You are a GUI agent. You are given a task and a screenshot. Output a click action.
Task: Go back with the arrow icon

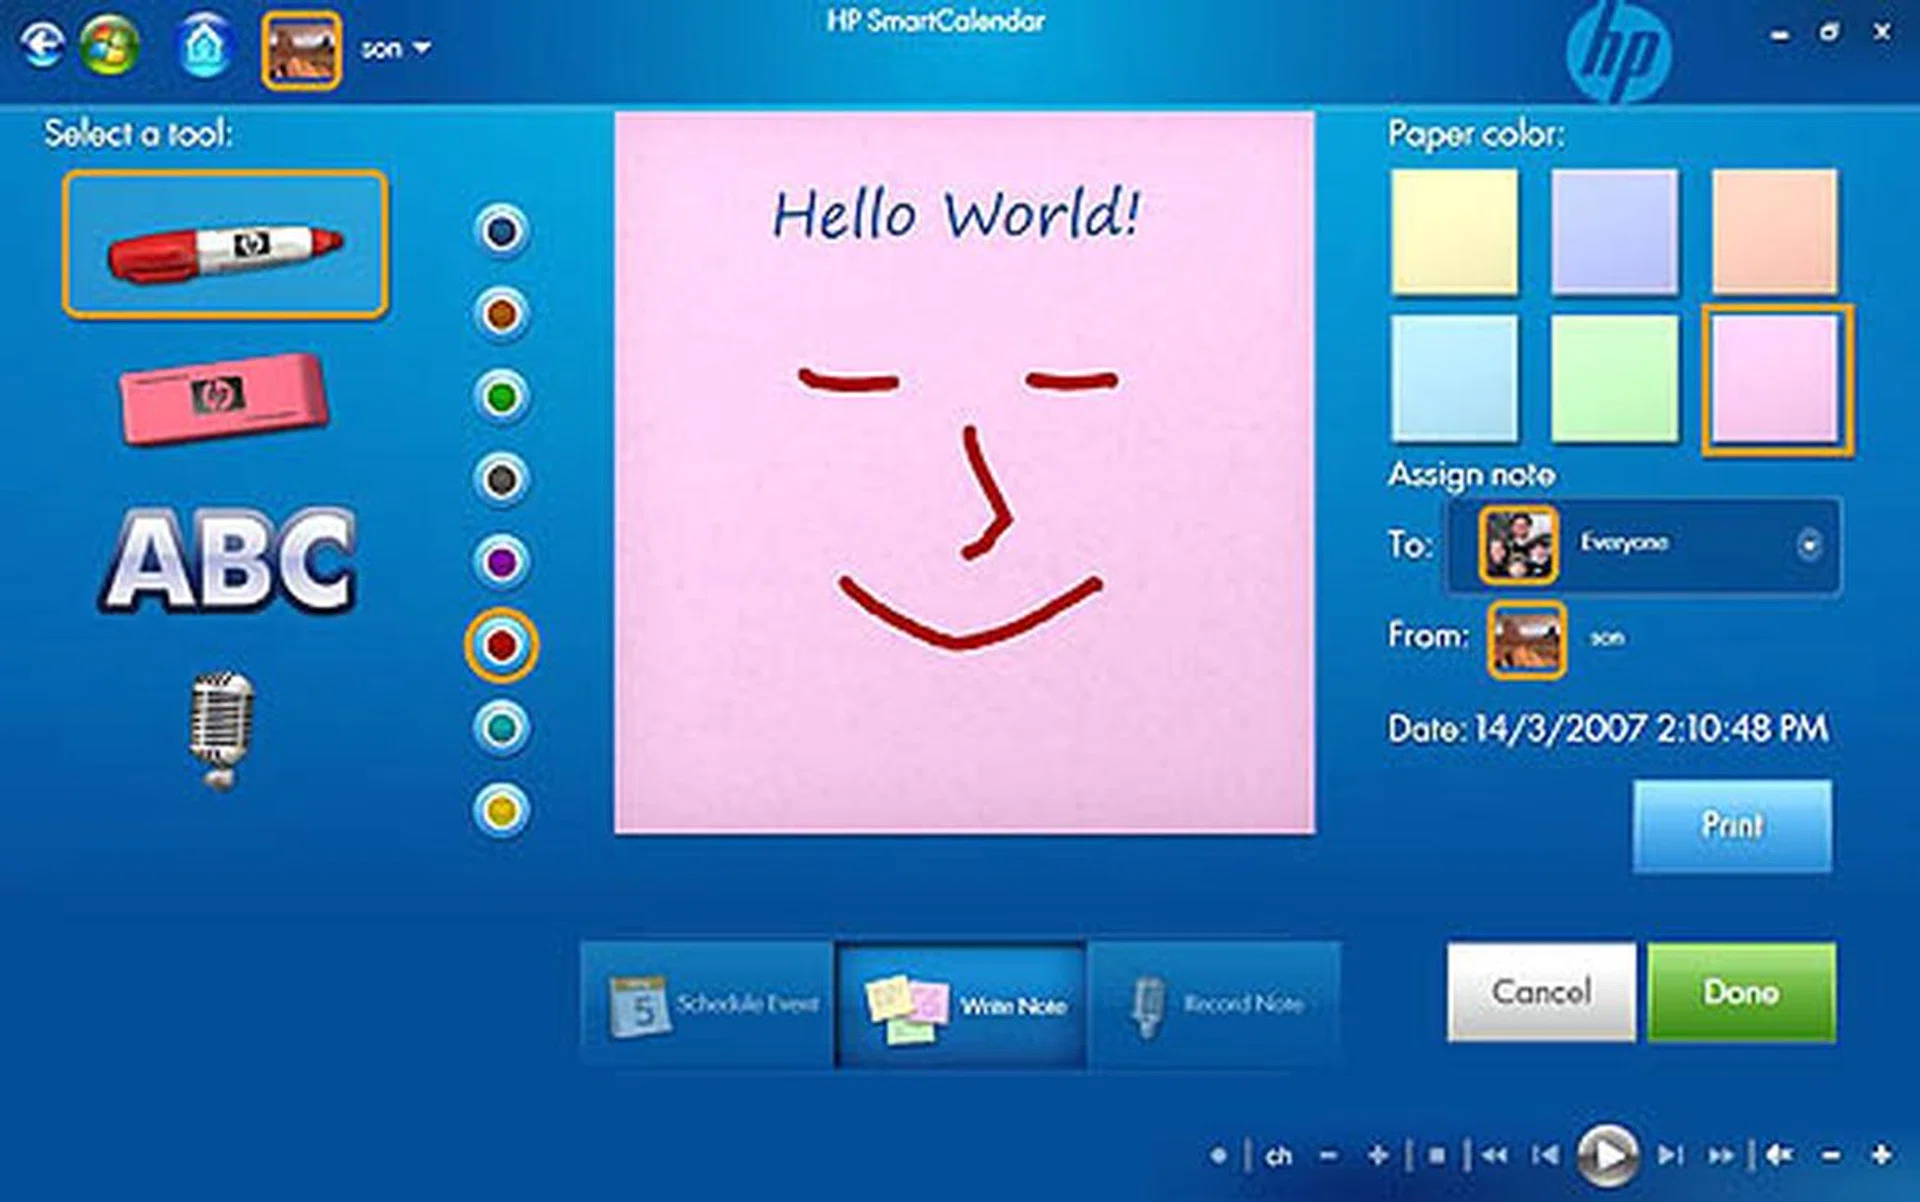click(x=41, y=46)
